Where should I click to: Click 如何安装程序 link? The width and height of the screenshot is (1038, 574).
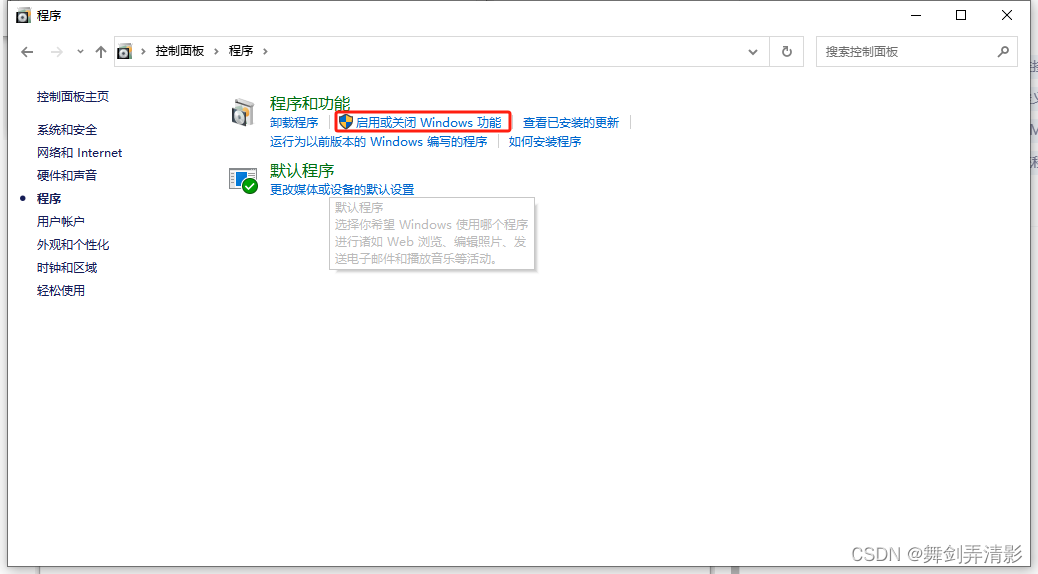[545, 142]
